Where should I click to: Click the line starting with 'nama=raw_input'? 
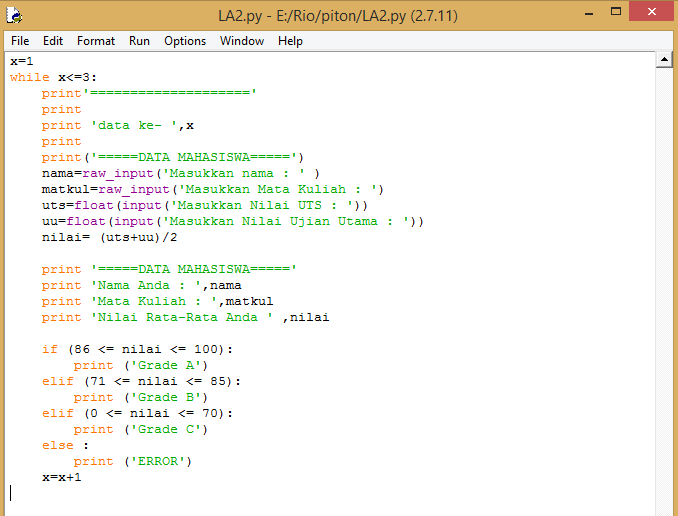coord(181,173)
